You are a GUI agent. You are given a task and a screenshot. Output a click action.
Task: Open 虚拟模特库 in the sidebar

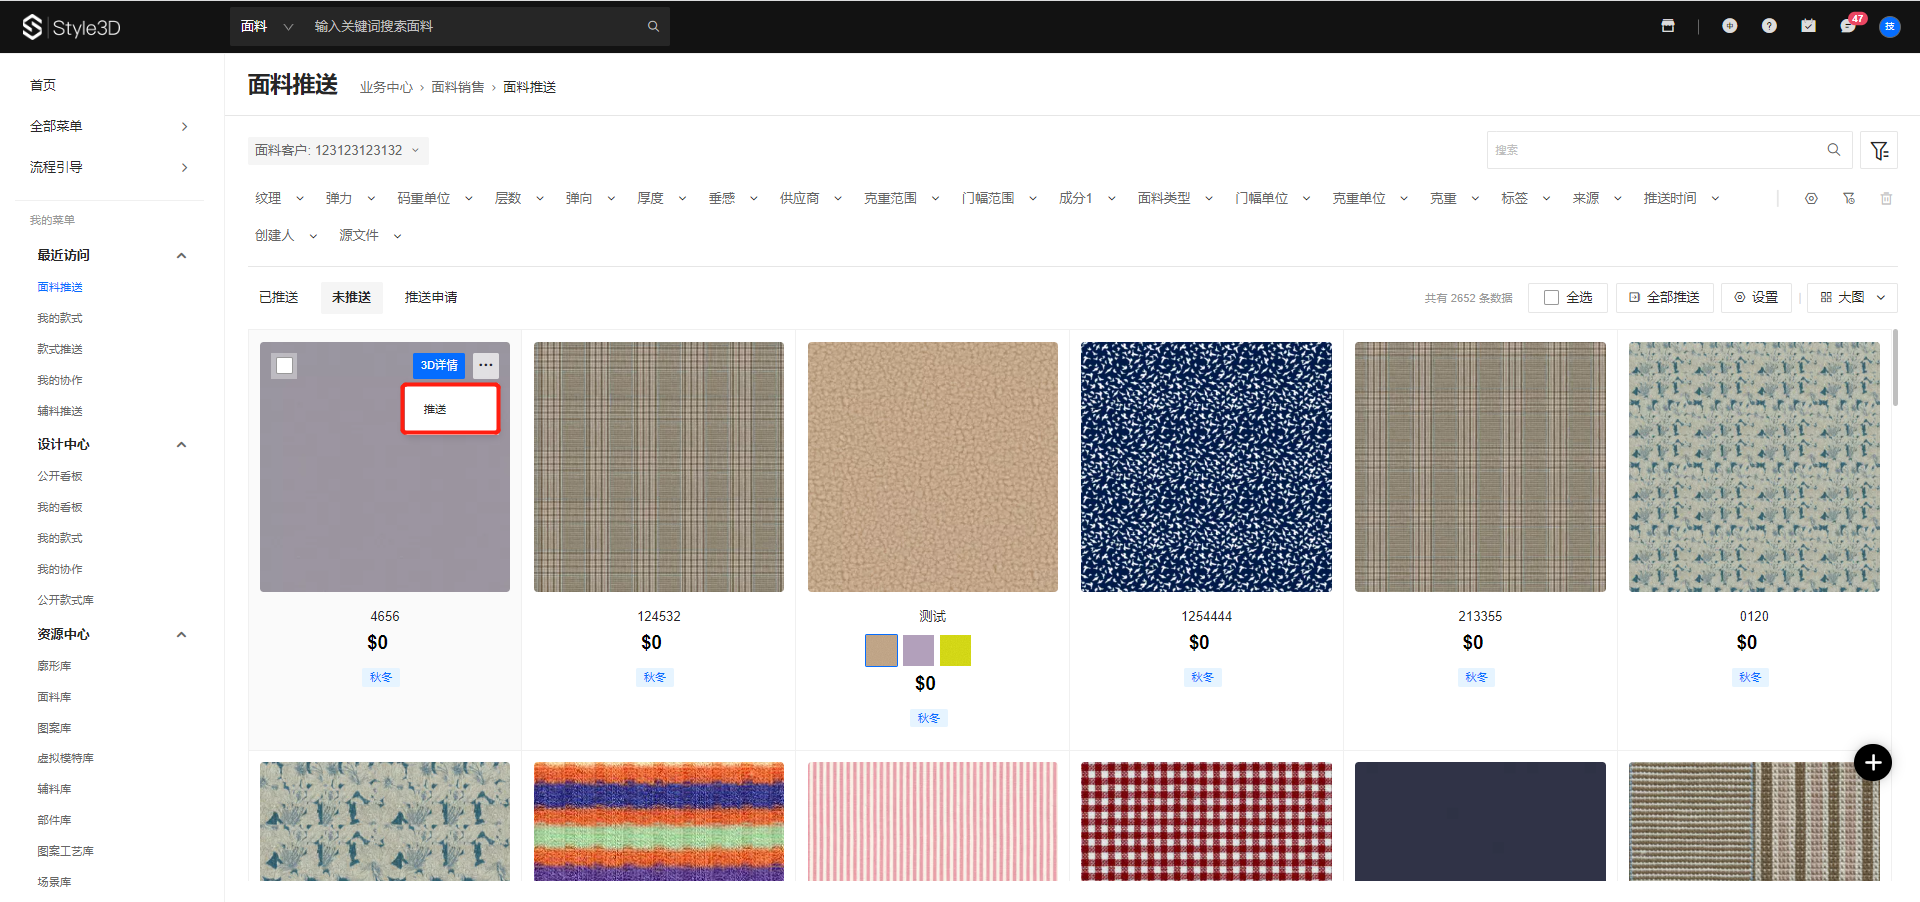pyautogui.click(x=66, y=759)
